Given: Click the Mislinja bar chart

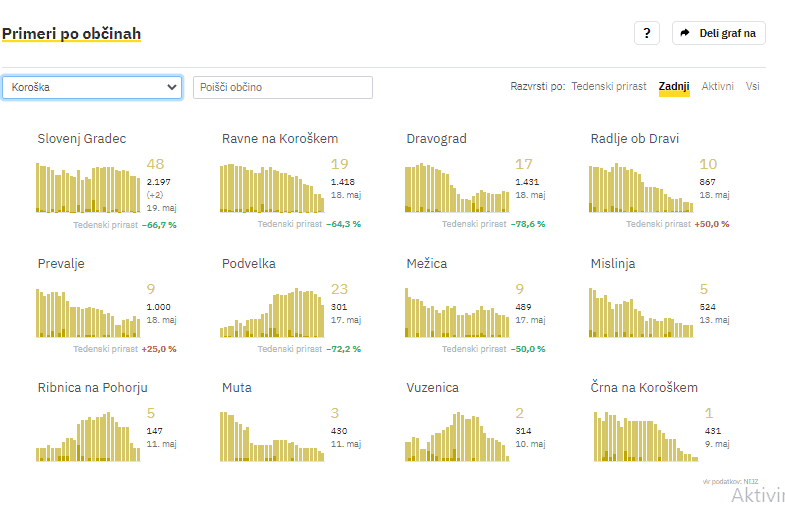Looking at the screenshot, I should [641, 313].
